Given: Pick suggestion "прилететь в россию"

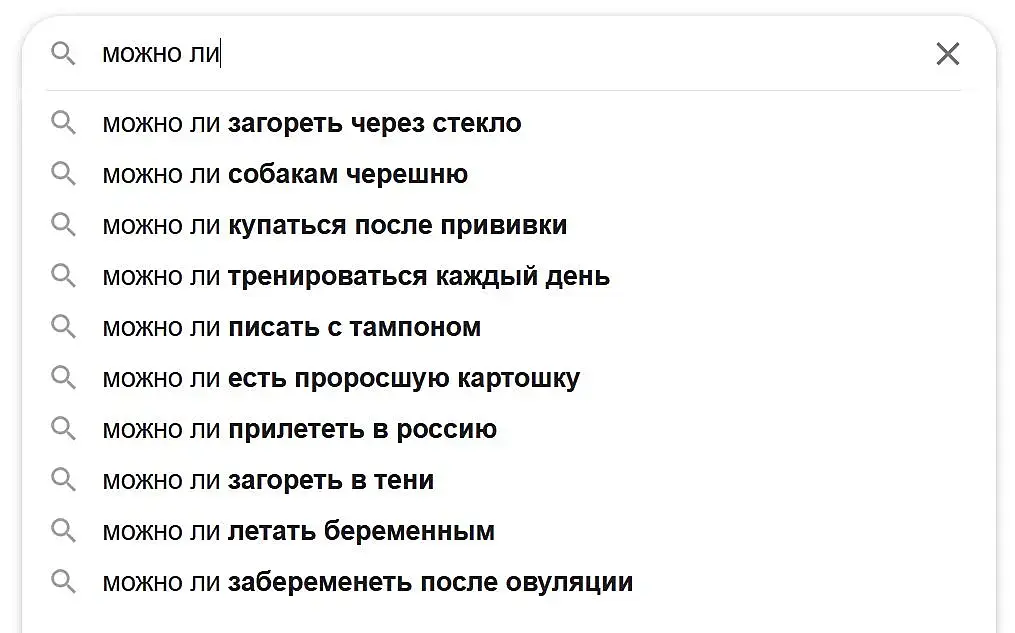Looking at the screenshot, I should coord(300,430).
